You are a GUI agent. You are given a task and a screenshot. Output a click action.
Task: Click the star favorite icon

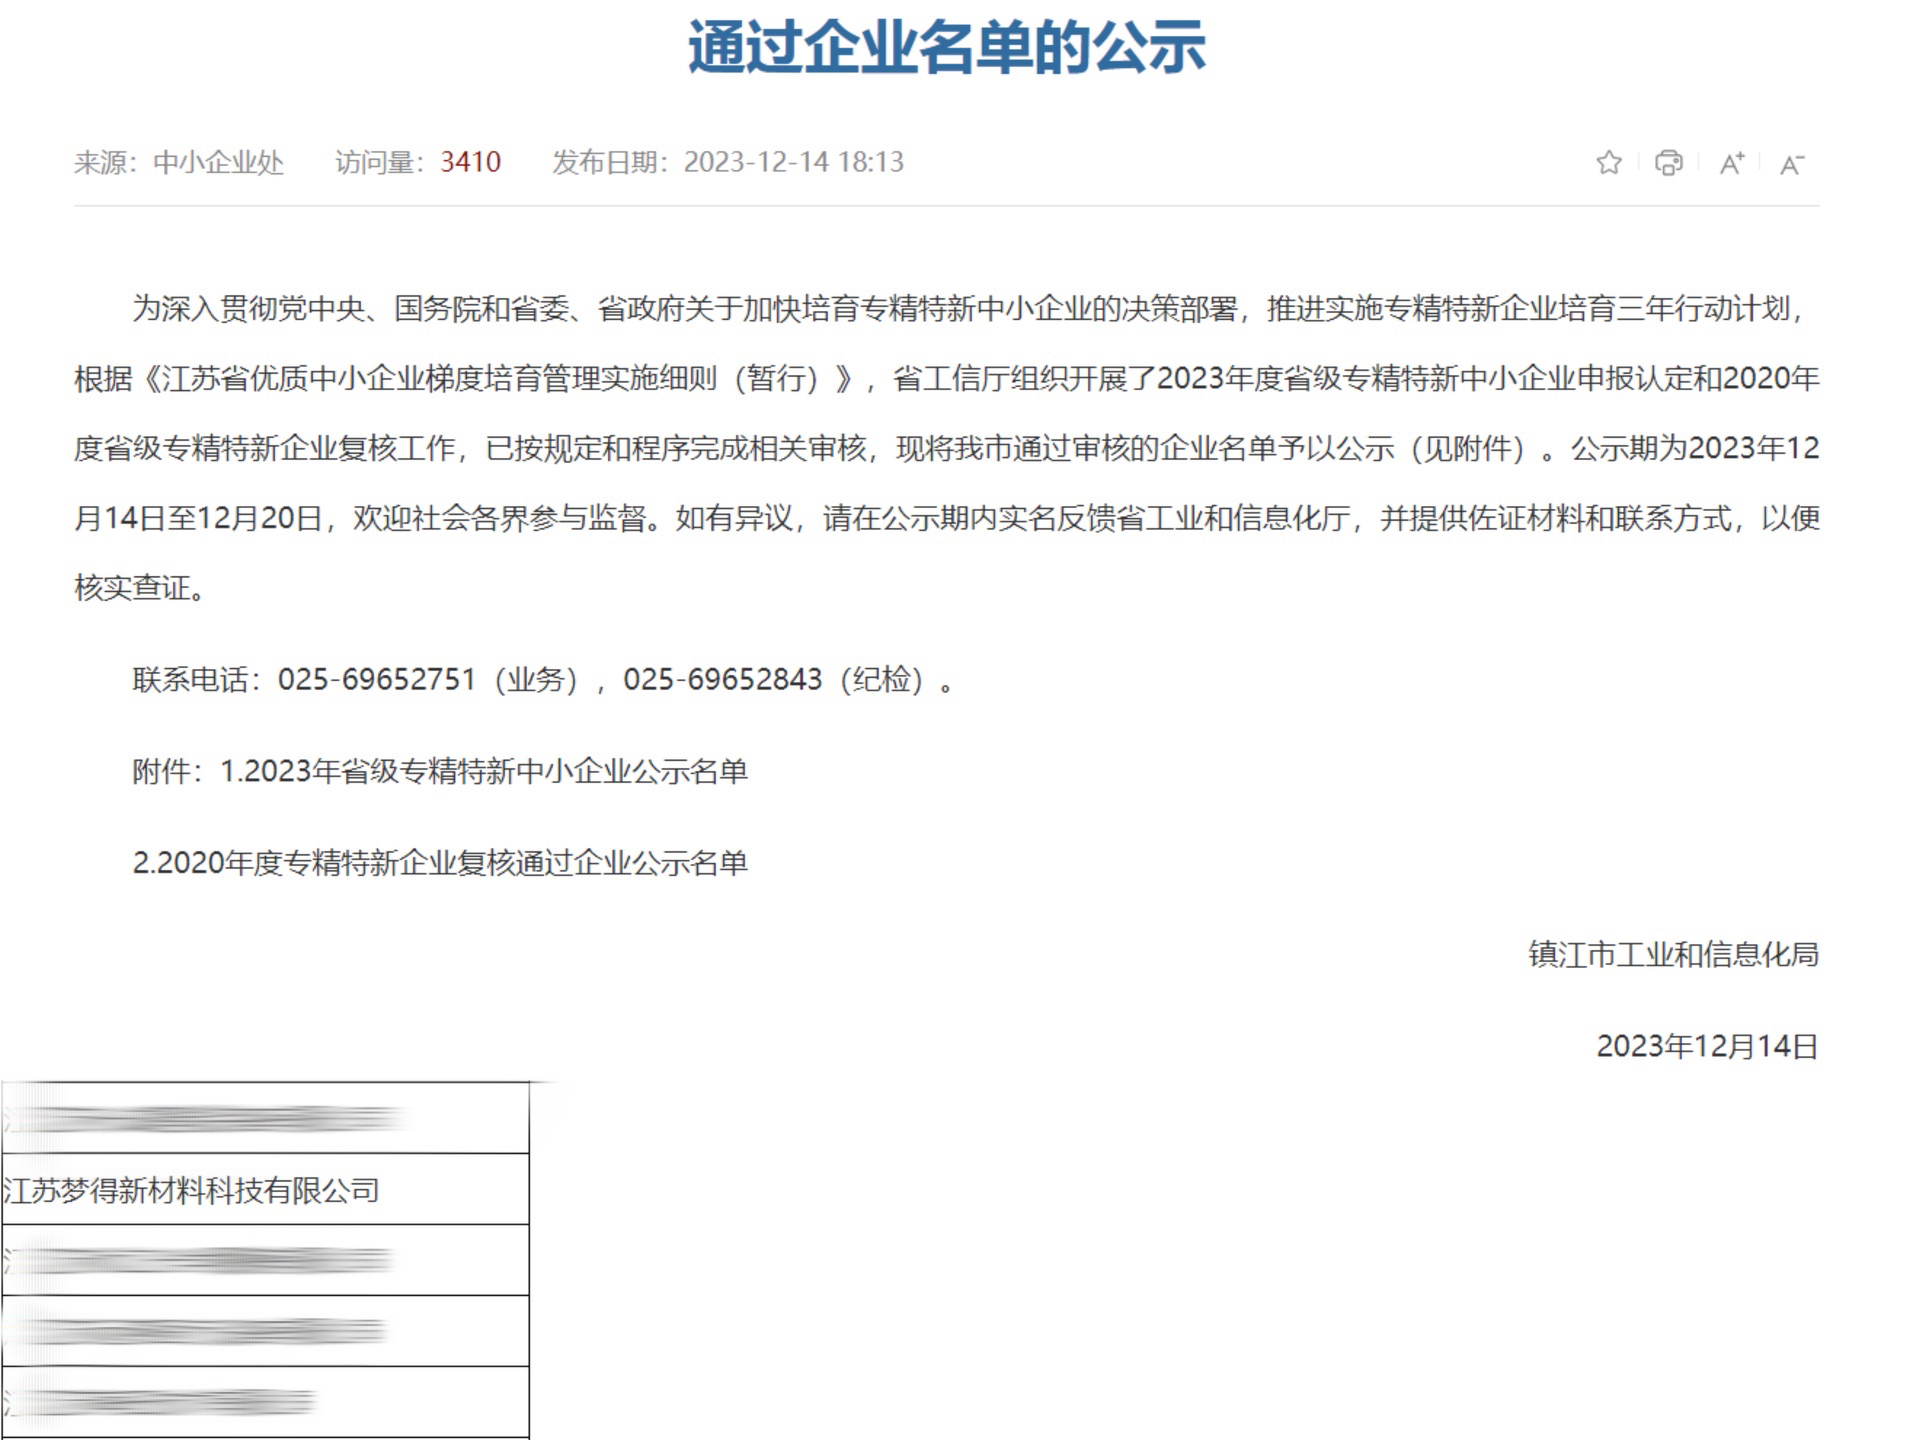pos(1608,162)
